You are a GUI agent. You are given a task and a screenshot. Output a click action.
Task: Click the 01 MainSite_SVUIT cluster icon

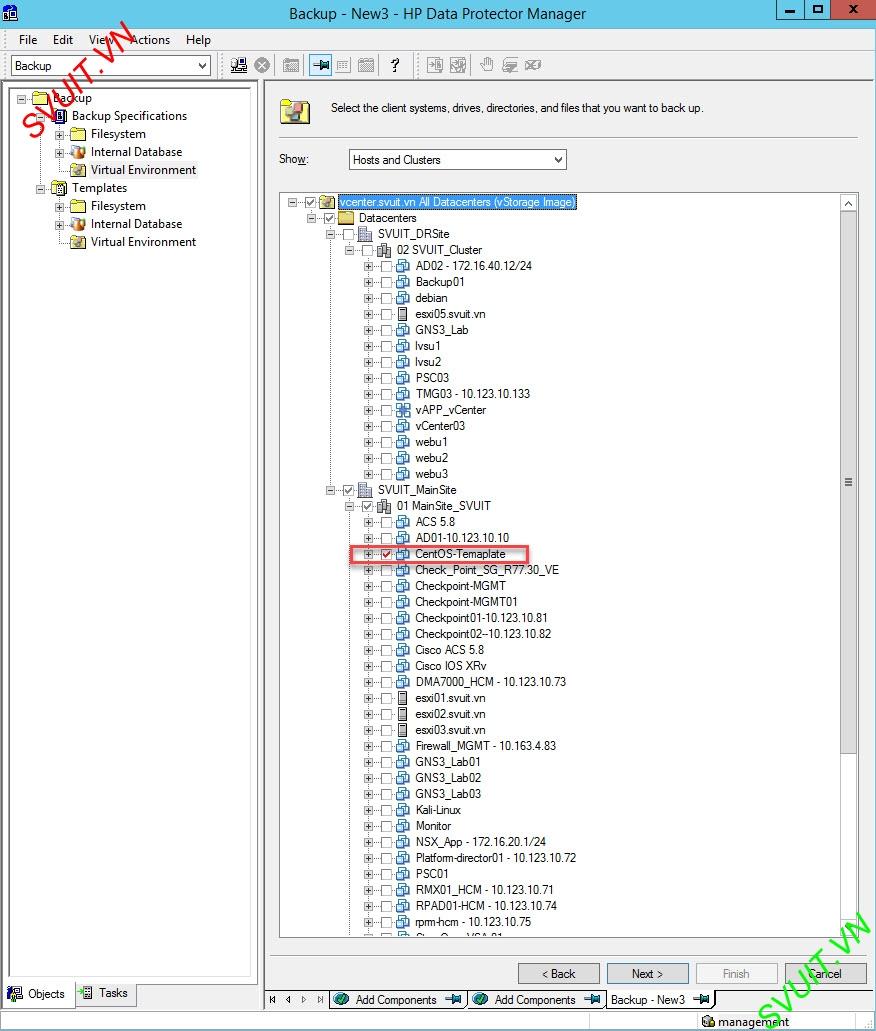click(x=384, y=506)
